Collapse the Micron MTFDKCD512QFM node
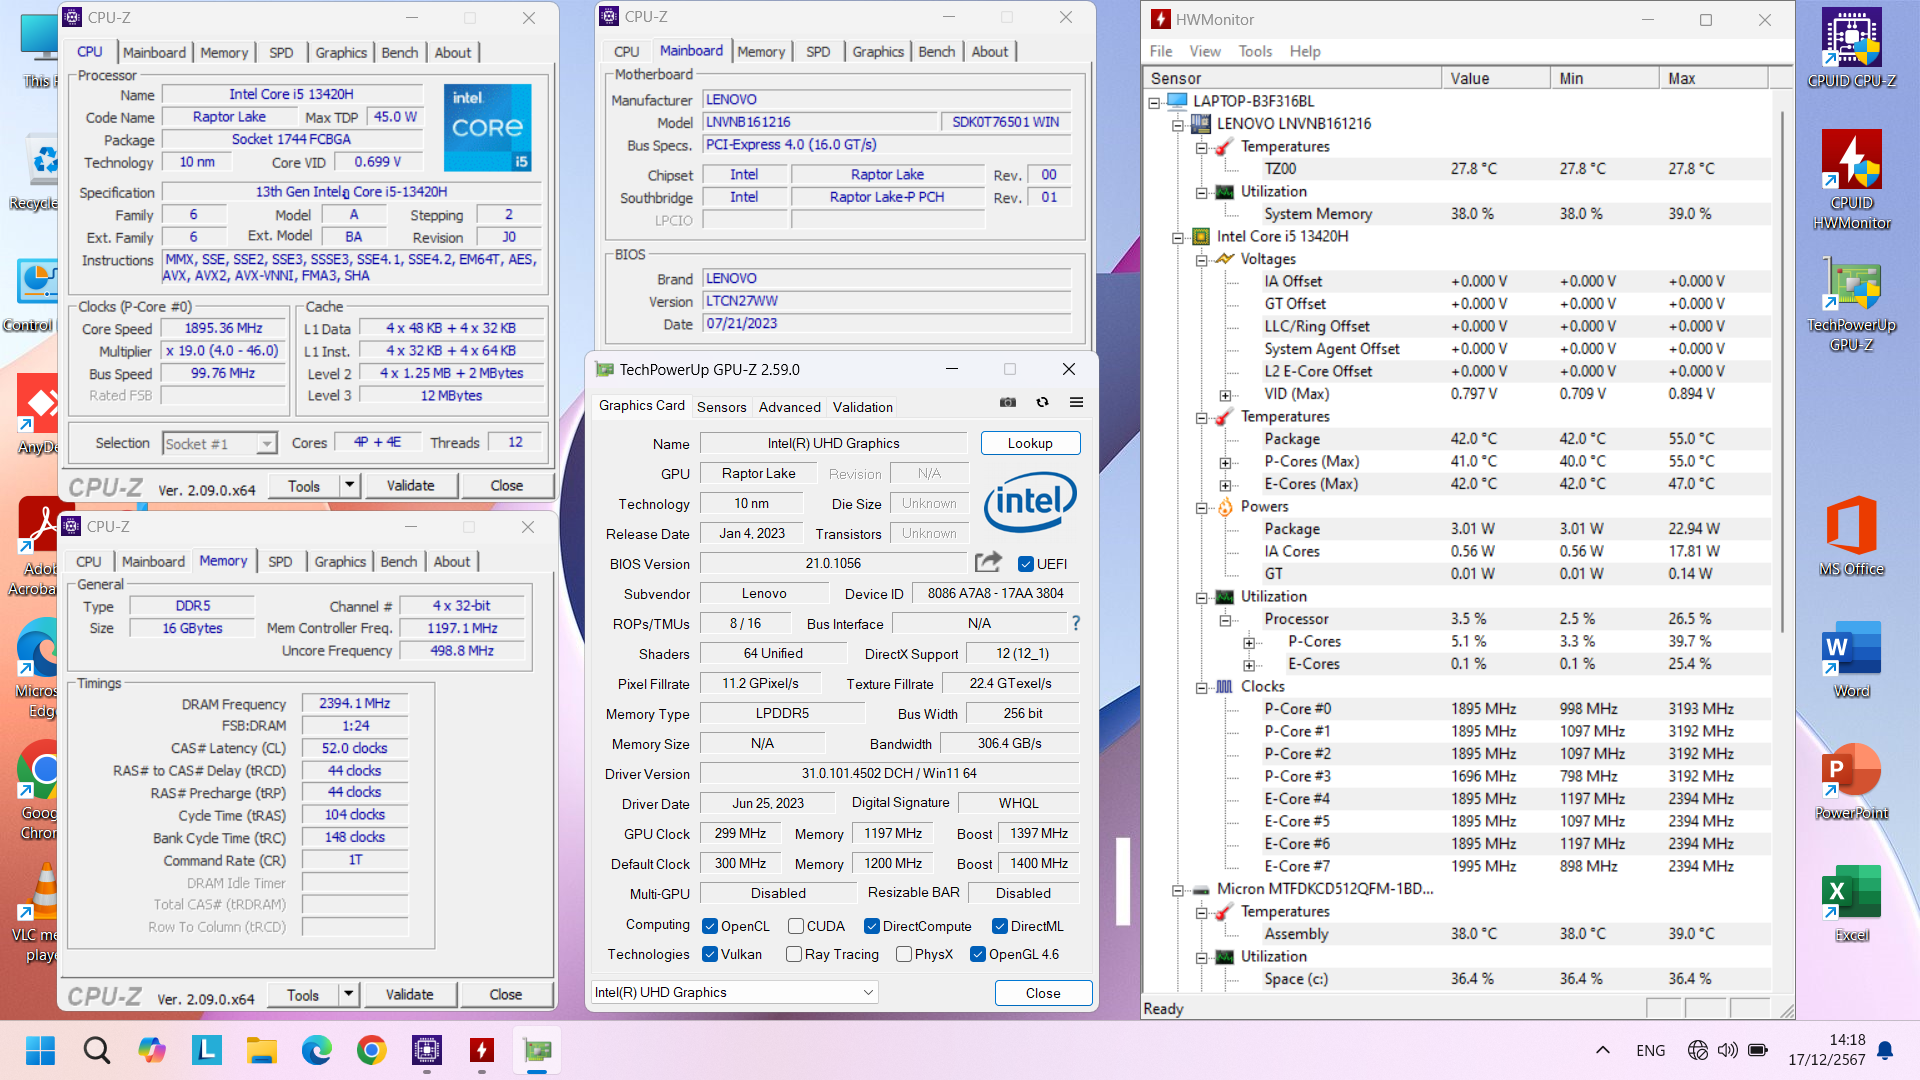The height and width of the screenshot is (1080, 1920). click(1177, 890)
